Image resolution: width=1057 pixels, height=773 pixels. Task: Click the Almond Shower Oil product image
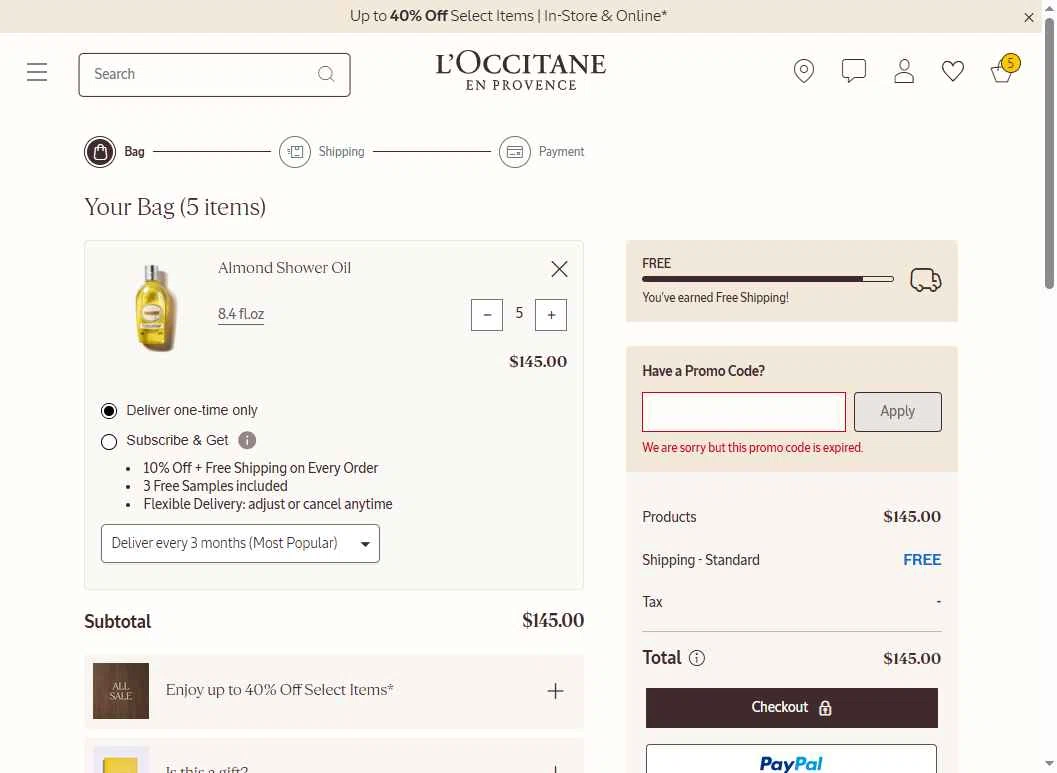pyautogui.click(x=155, y=308)
